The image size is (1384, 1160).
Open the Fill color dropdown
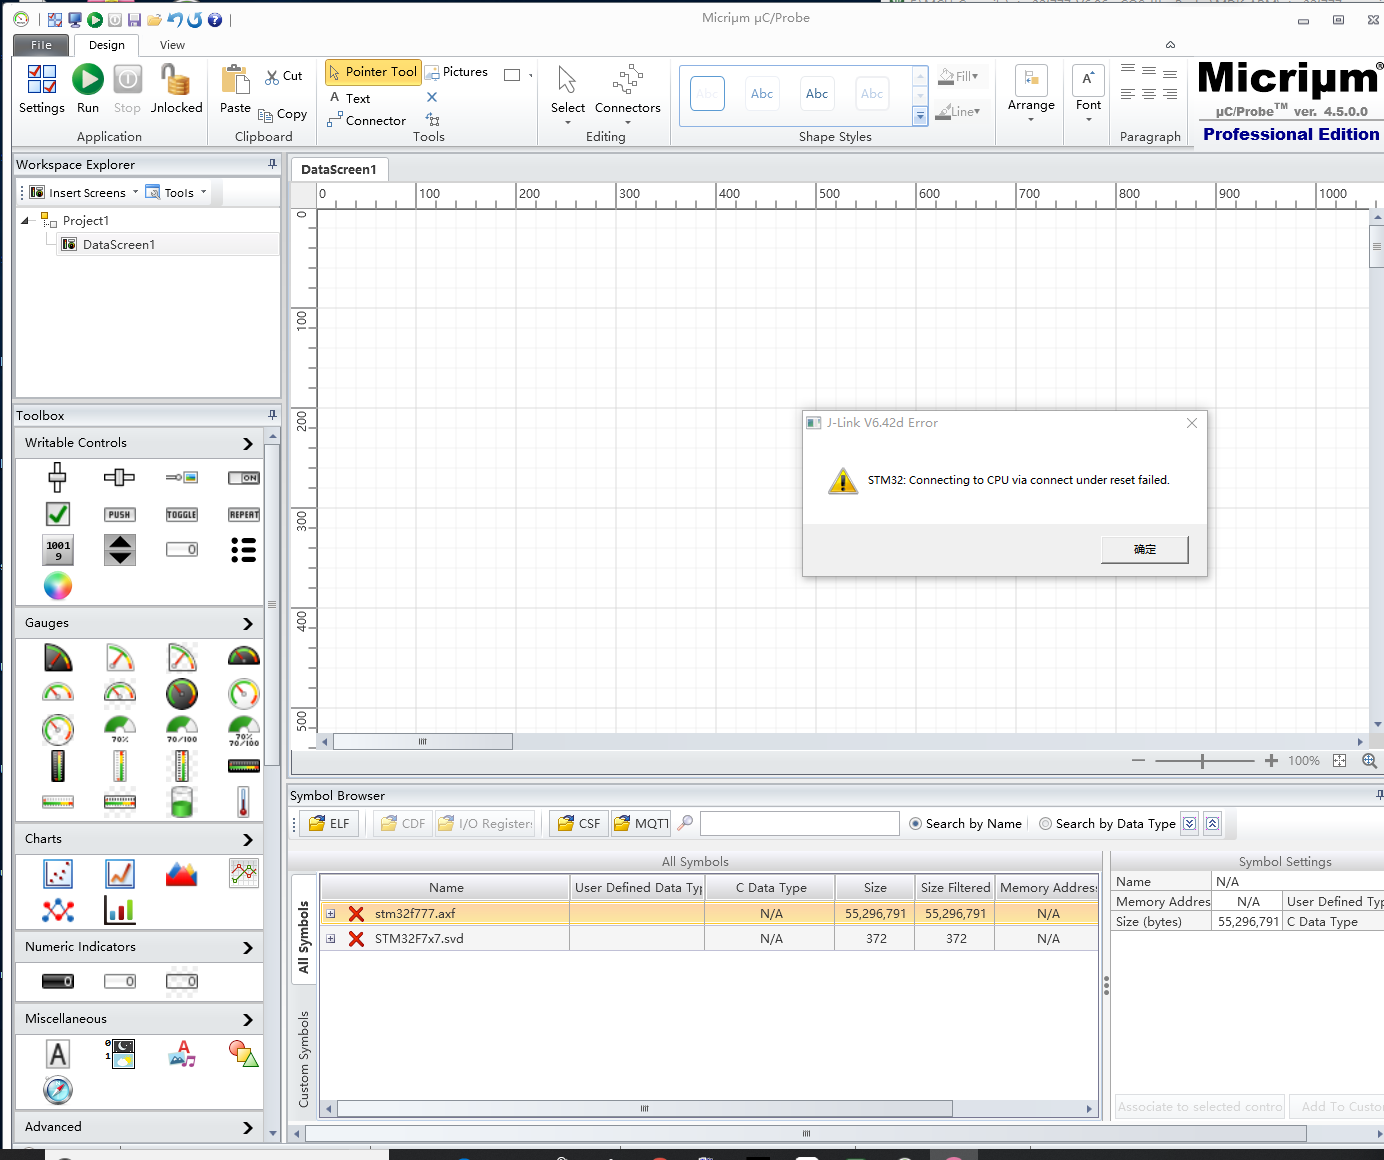coord(959,76)
